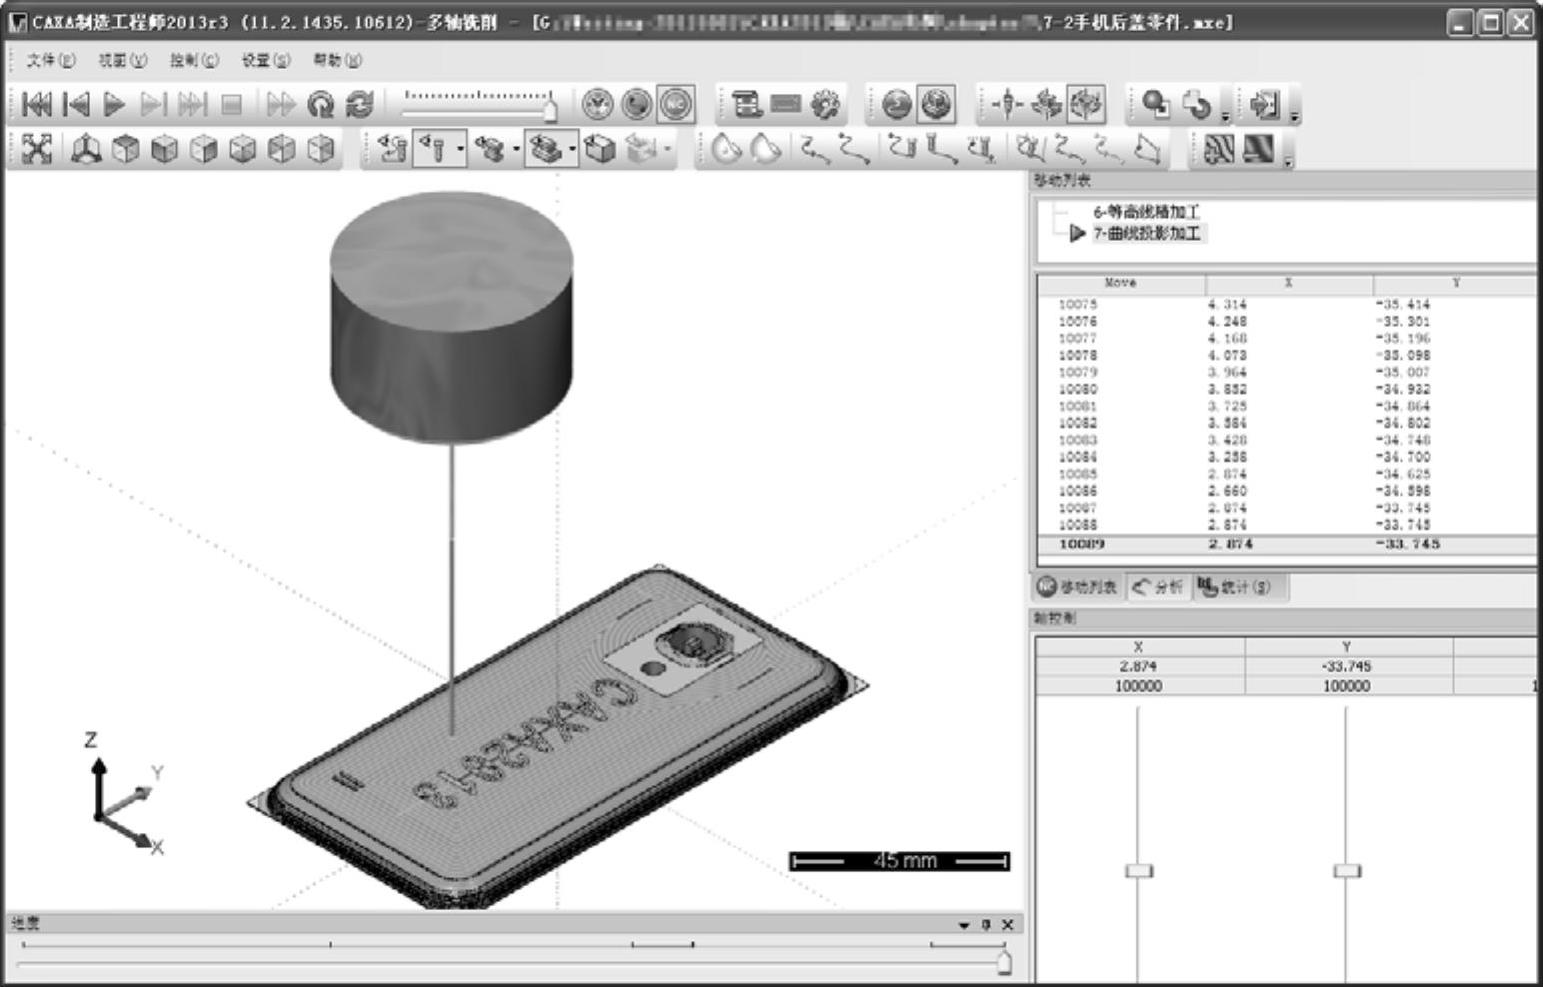
Task: Select the 6-等高线精加工 operation
Action: click(1145, 212)
